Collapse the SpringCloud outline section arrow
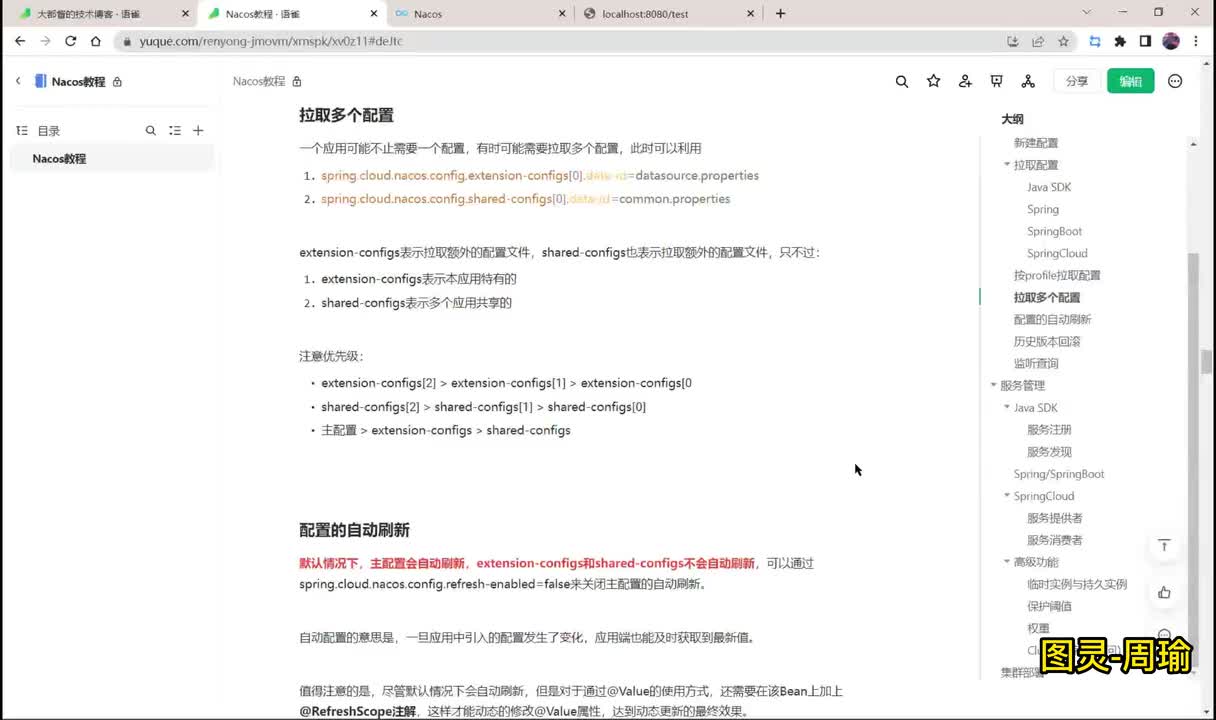Image resolution: width=1216 pixels, height=720 pixels. 1007,496
